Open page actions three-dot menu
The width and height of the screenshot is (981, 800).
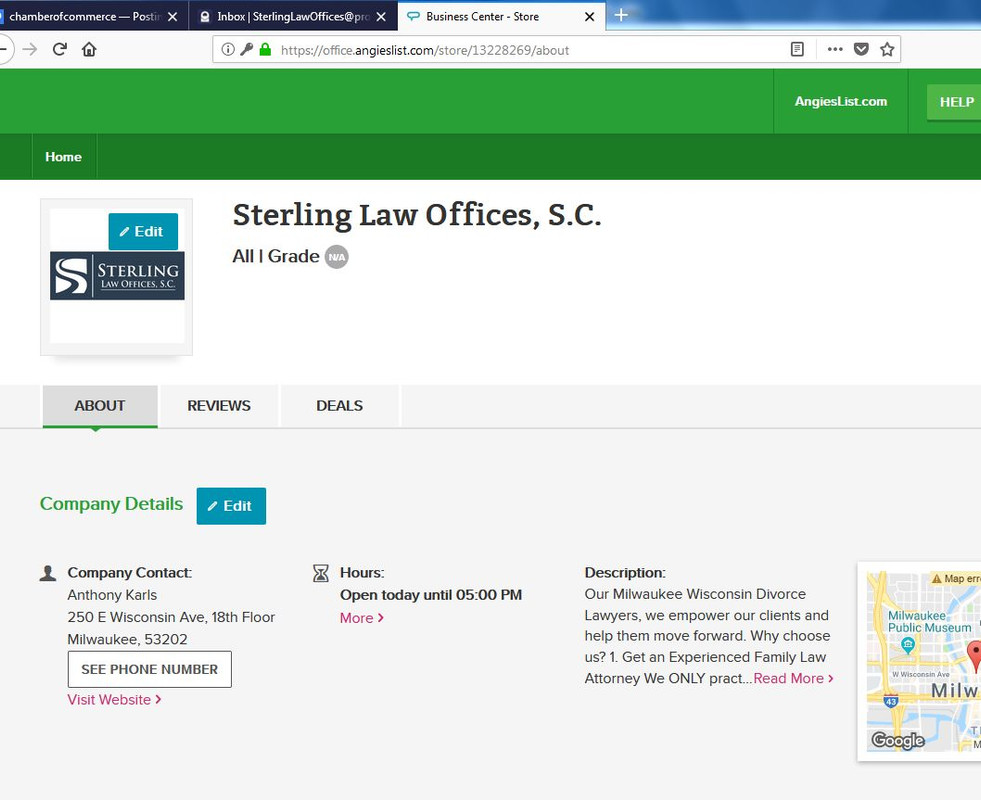[x=835, y=49]
